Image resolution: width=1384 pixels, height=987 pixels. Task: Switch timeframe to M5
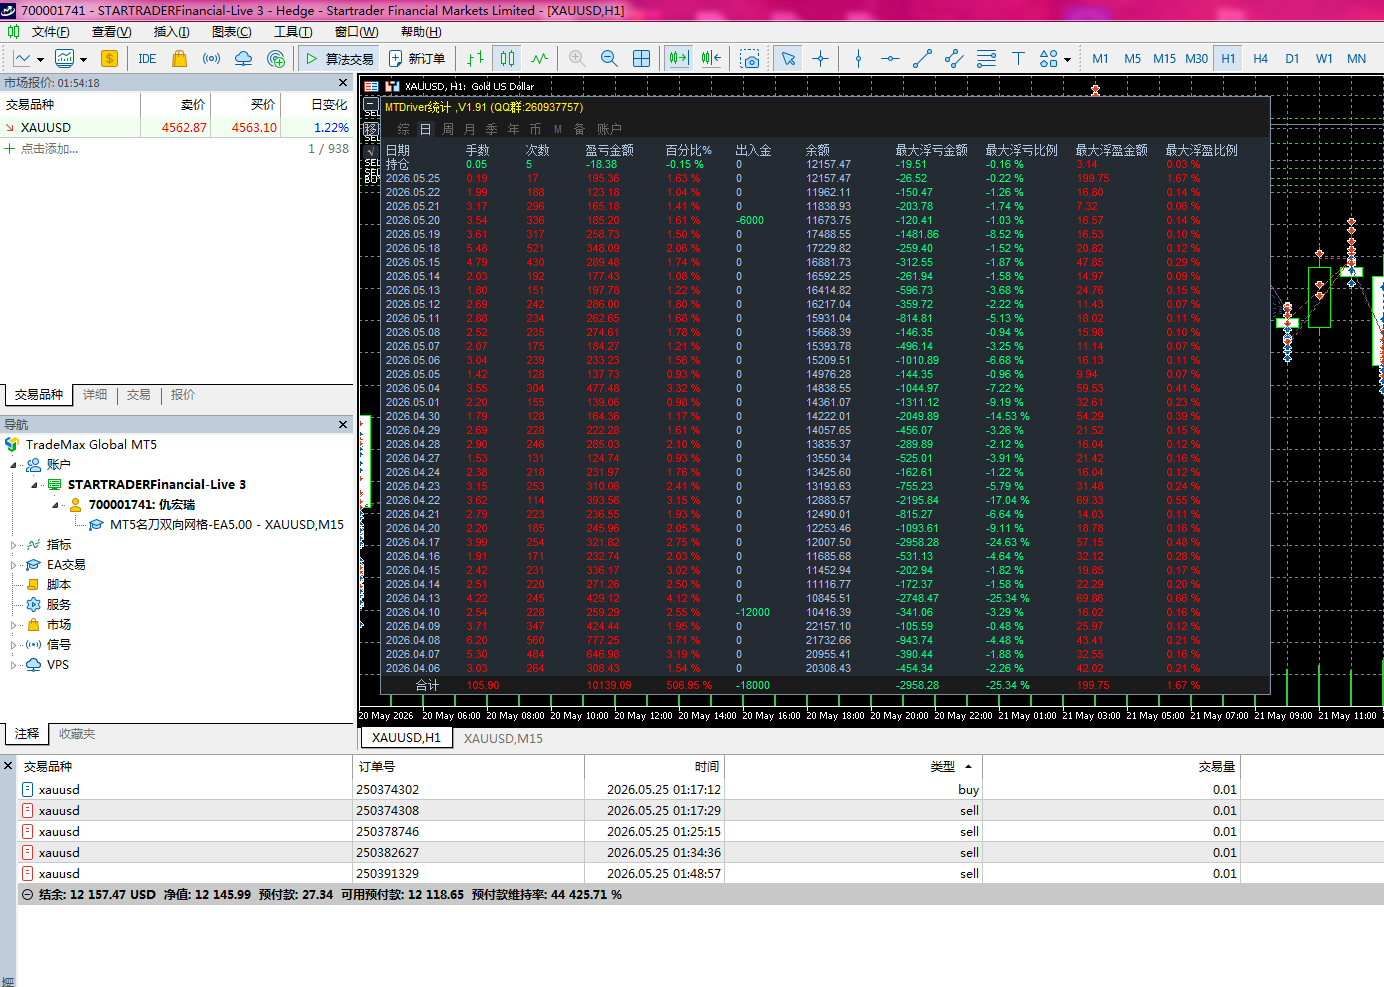tap(1132, 58)
